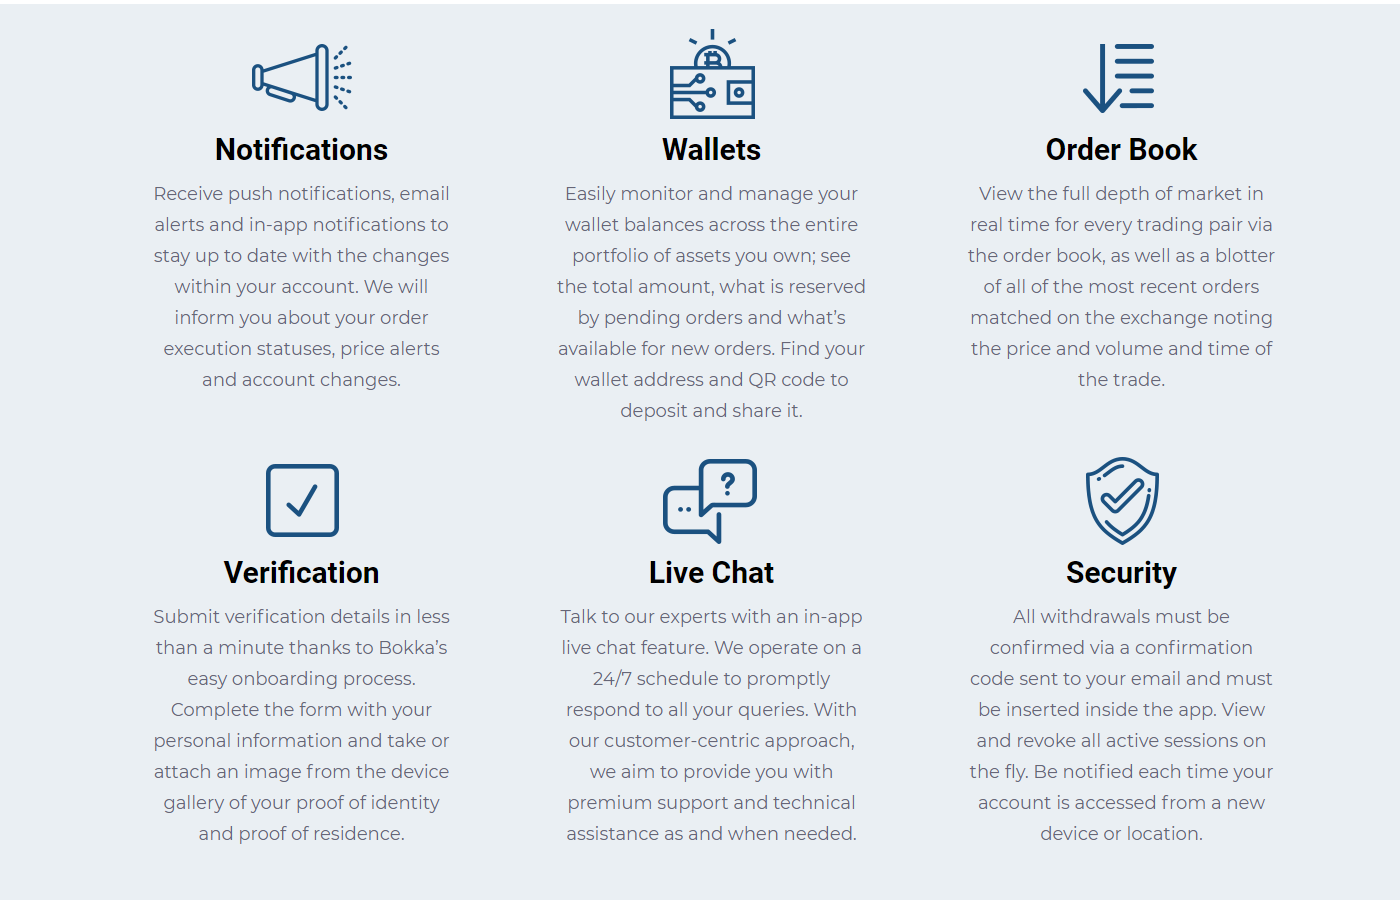The width and height of the screenshot is (1400, 900).
Task: Click the Bitcoin wallet icon
Action: coord(712,74)
